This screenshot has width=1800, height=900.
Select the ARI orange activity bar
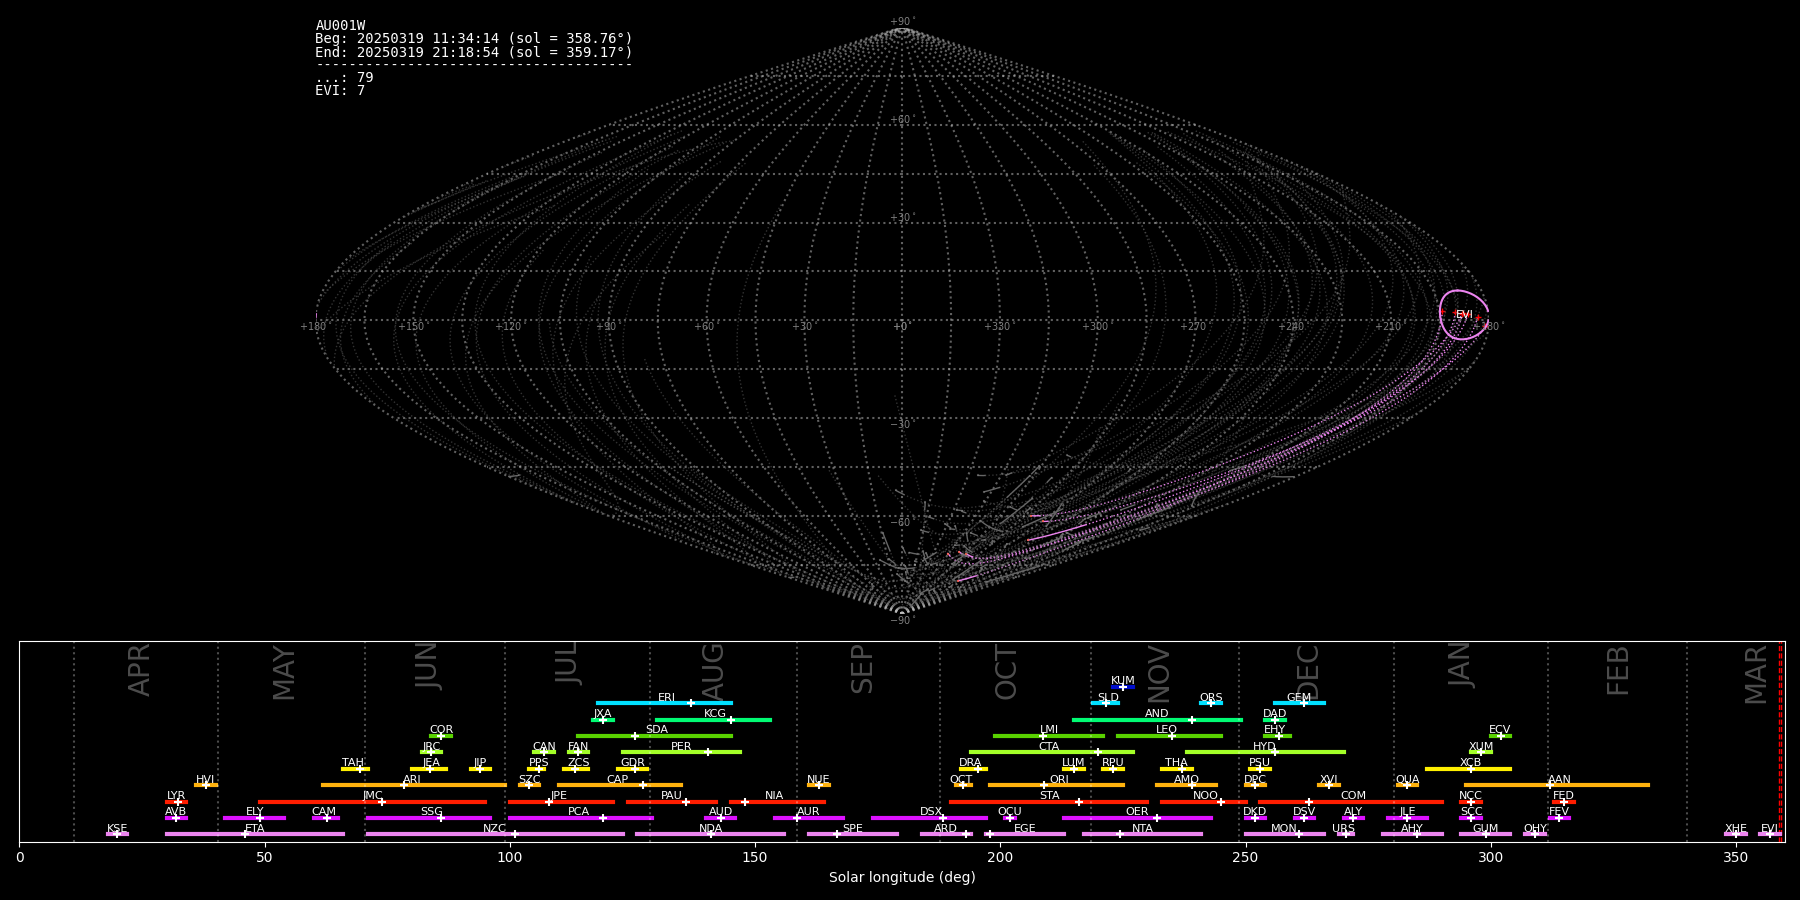[x=413, y=785]
